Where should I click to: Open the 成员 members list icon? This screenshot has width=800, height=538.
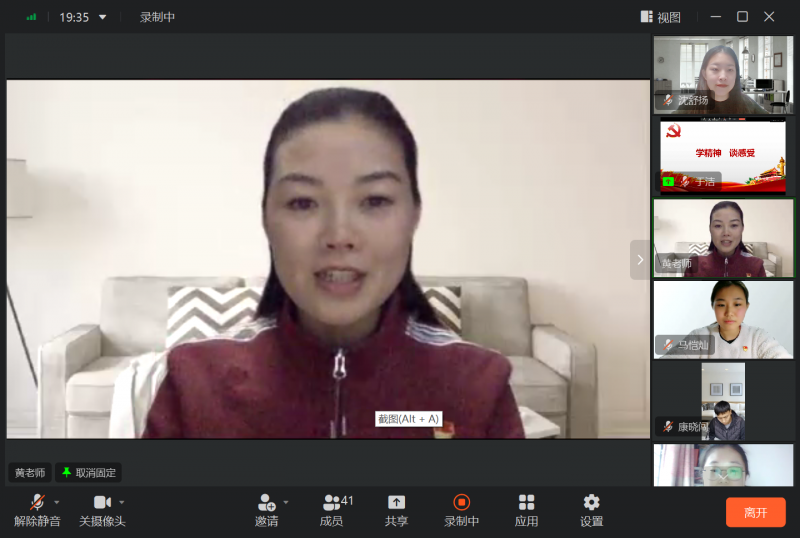point(332,502)
